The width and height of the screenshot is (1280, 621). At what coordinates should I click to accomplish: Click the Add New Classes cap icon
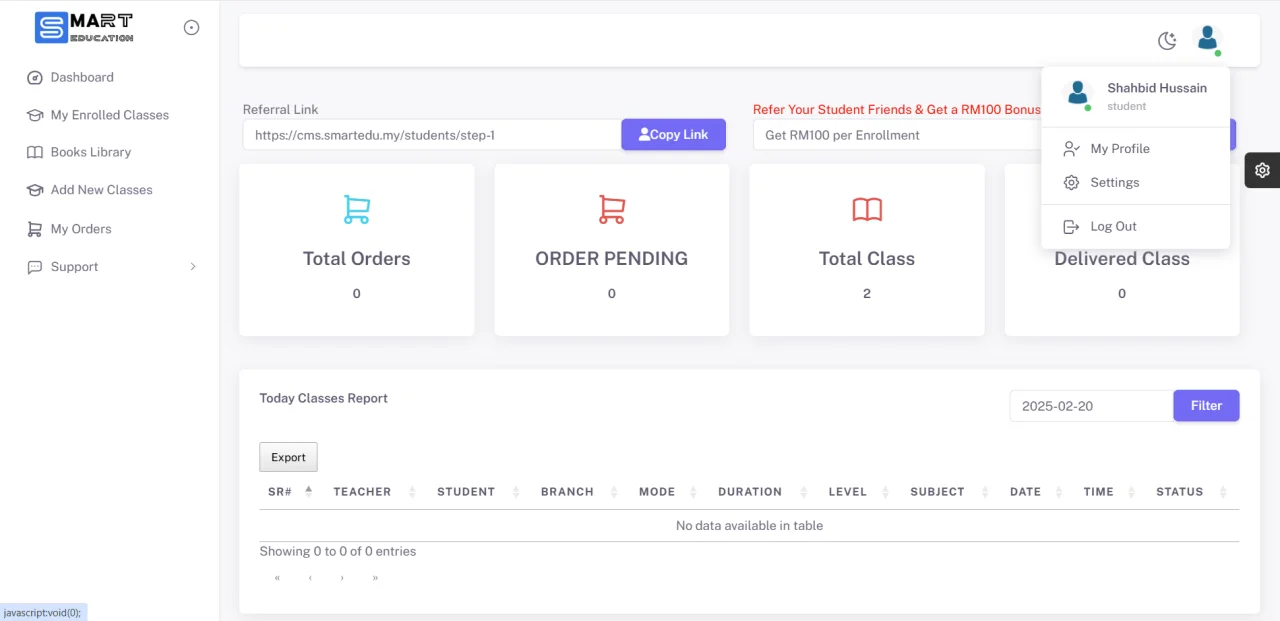[x=35, y=190]
